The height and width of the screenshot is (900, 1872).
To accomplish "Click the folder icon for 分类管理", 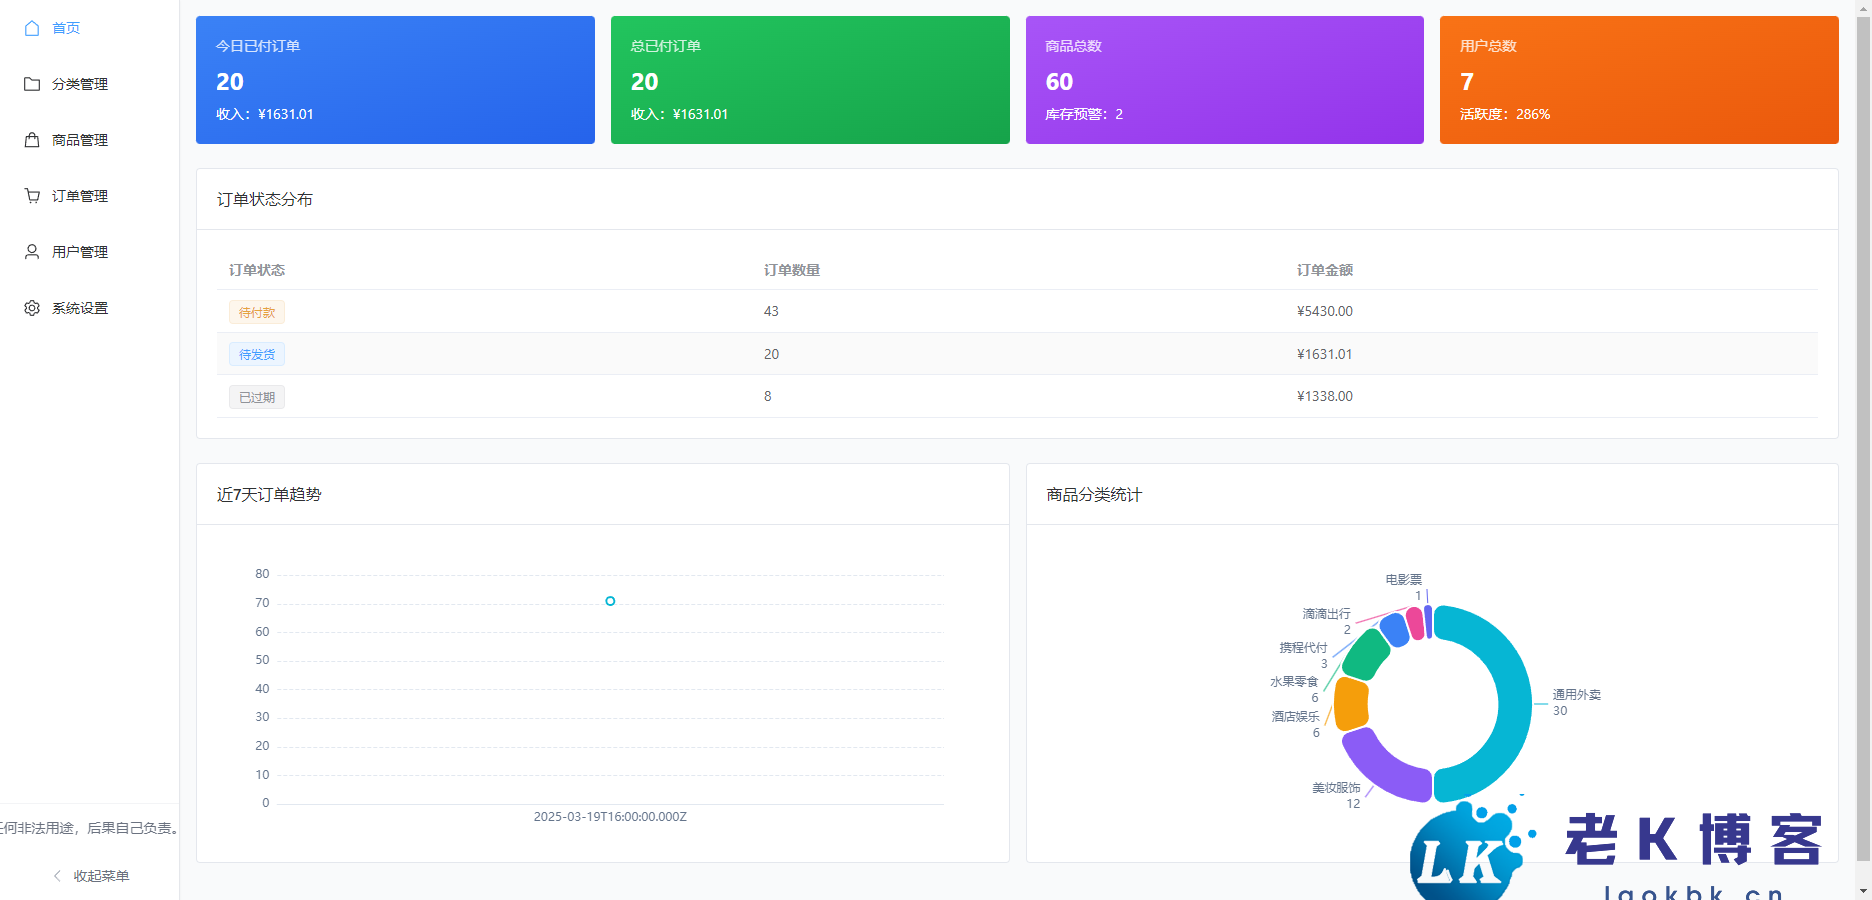I will pos(32,84).
